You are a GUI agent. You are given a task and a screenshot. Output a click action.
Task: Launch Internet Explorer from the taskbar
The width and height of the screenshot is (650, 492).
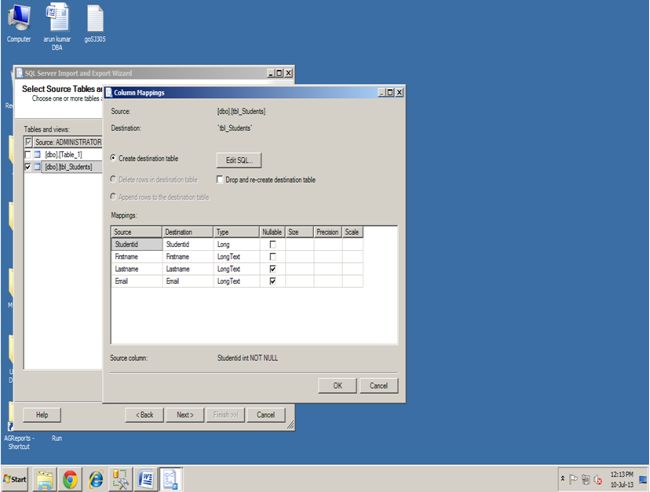tap(96, 480)
